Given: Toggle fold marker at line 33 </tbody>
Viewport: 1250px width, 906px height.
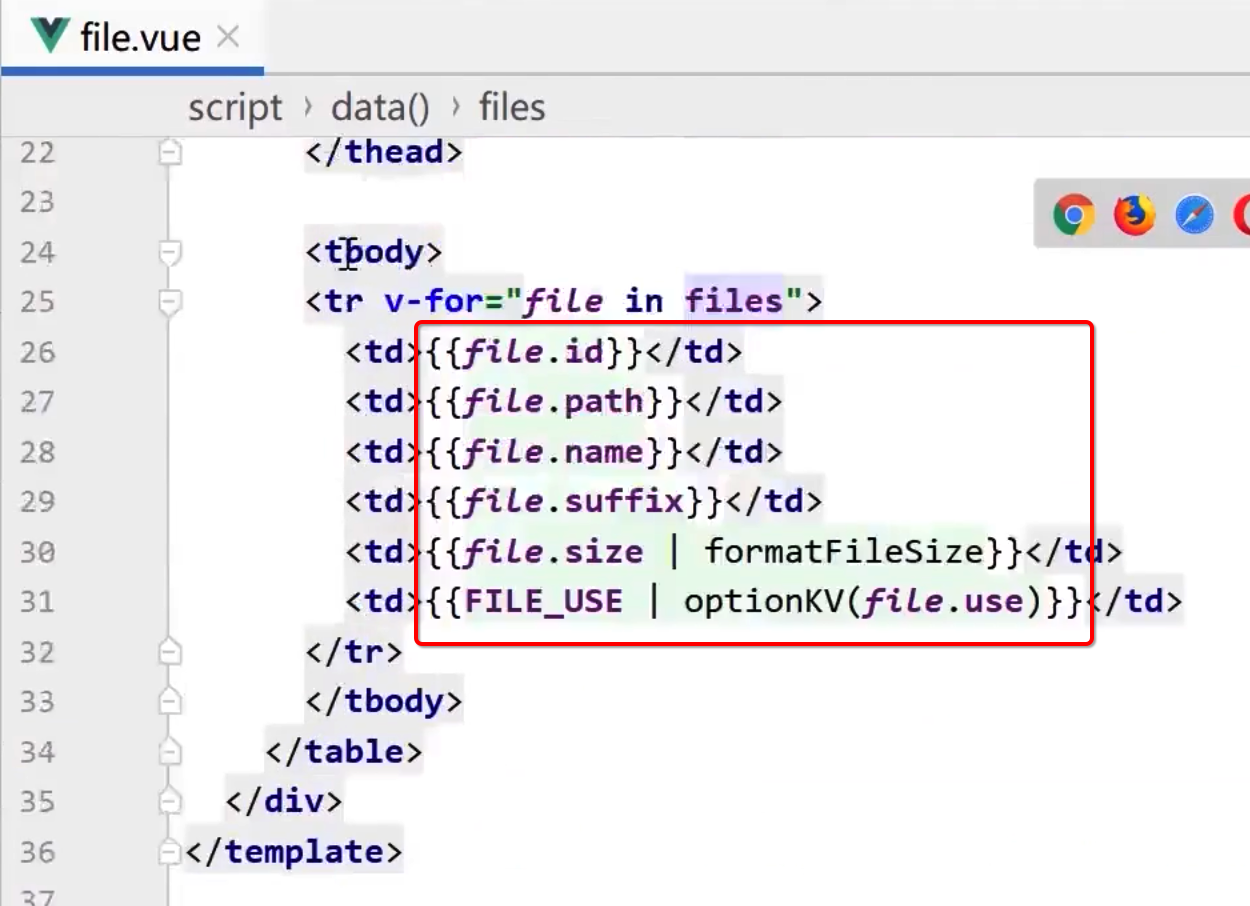Looking at the screenshot, I should point(170,702).
